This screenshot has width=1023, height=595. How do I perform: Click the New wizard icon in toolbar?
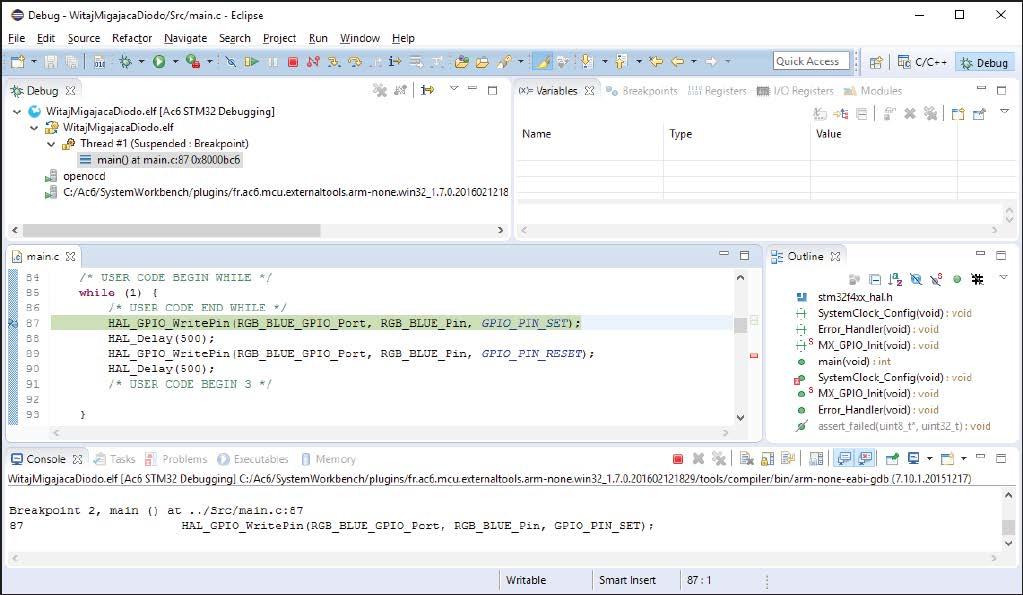pyautogui.click(x=18, y=62)
